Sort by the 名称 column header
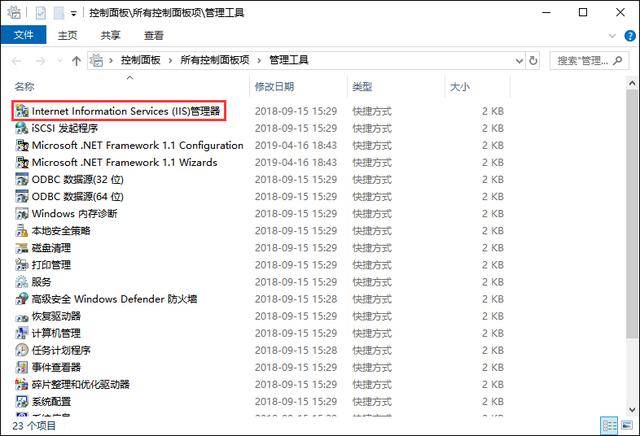640x436 pixels. [24, 87]
